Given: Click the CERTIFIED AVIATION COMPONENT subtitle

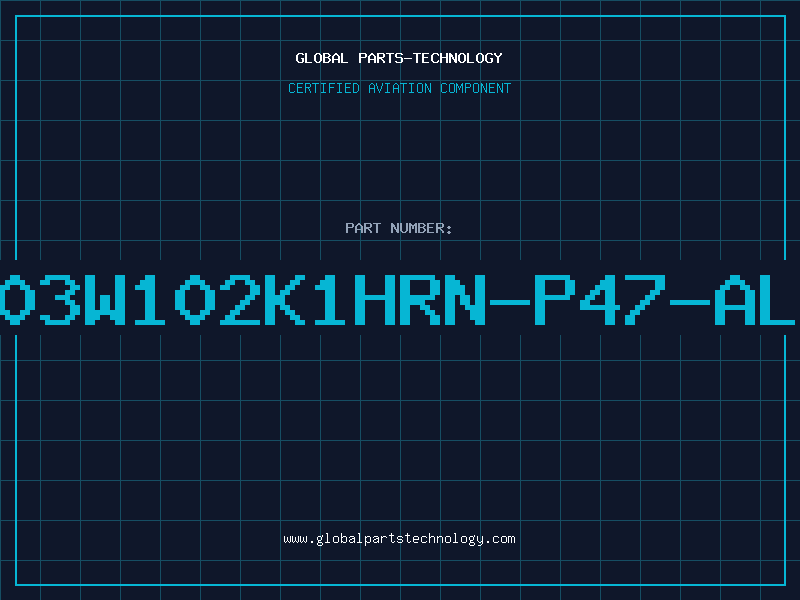Looking at the screenshot, I should [399, 88].
